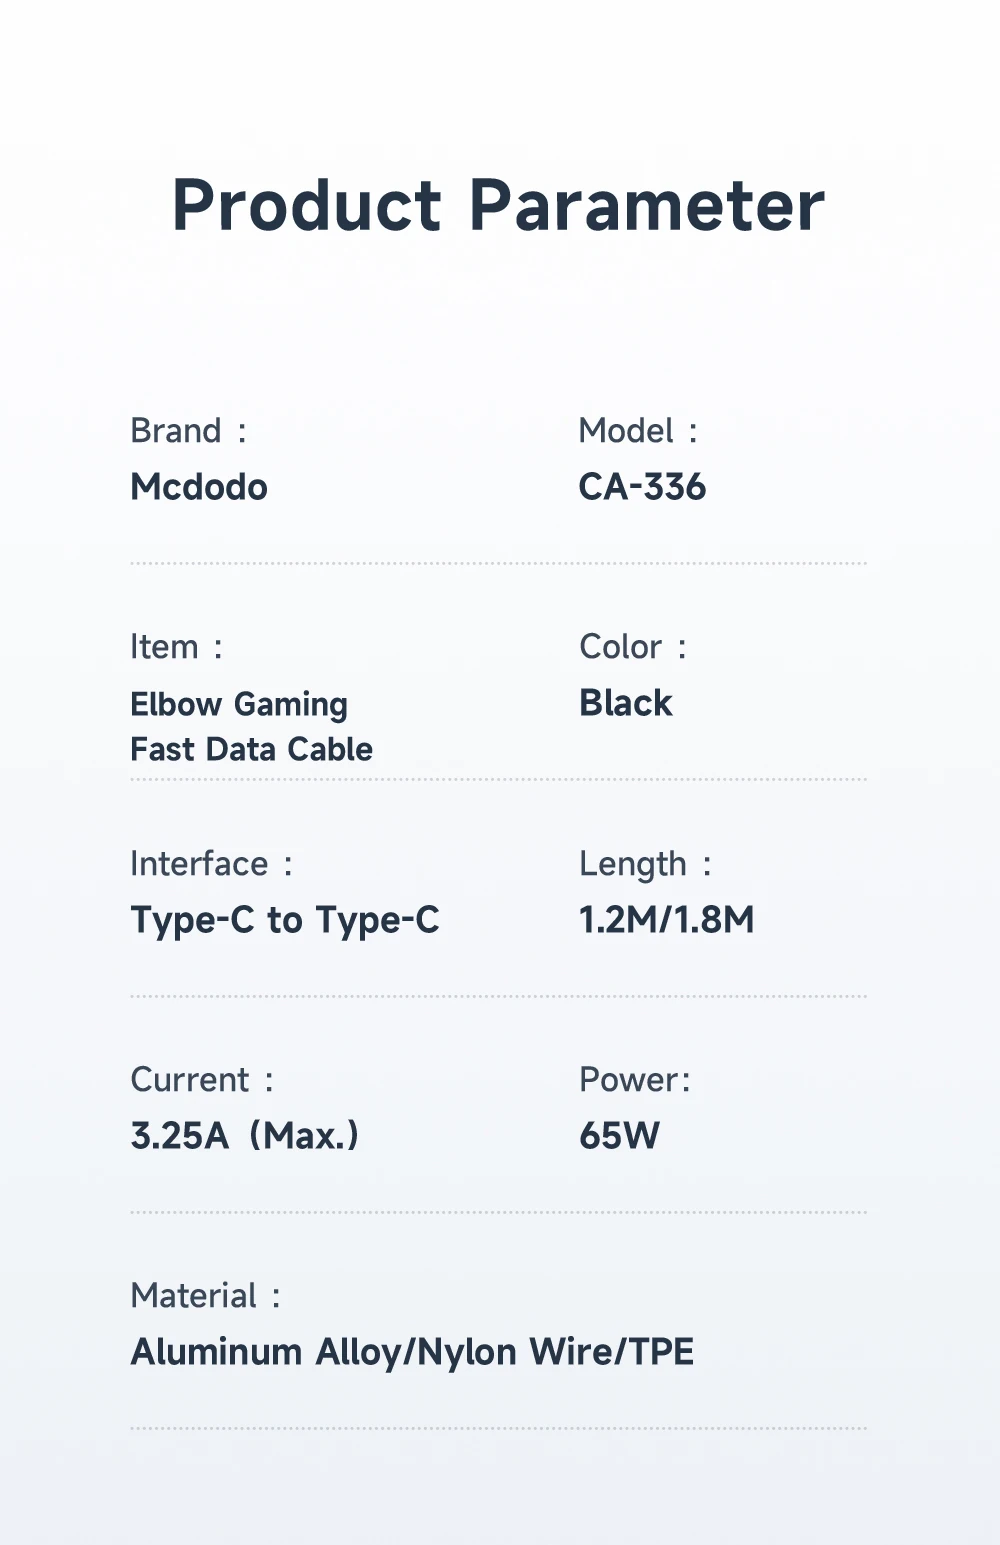Select the 1.2M/1.8M length value
1000x1545 pixels.
(667, 920)
